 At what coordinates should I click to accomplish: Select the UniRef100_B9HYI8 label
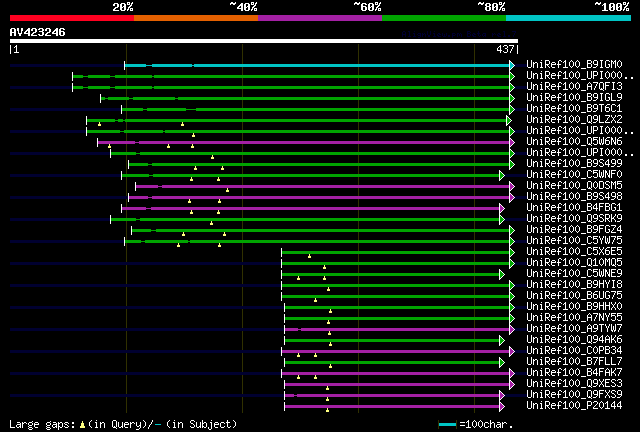point(574,285)
